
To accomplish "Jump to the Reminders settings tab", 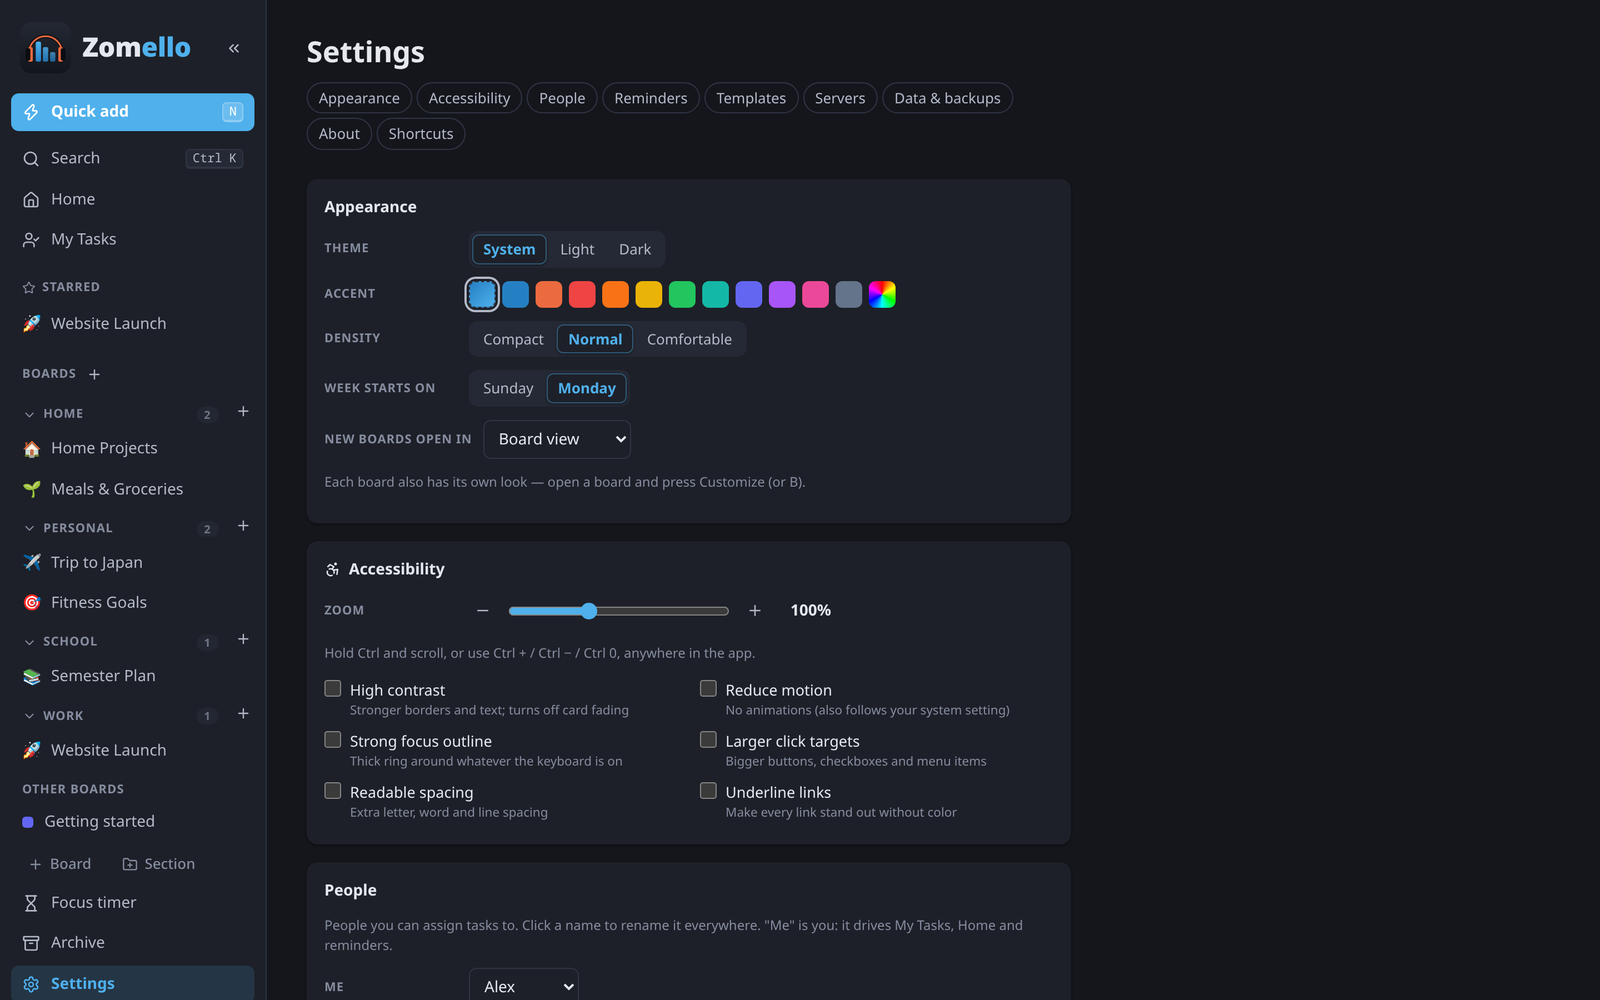I will (x=651, y=98).
